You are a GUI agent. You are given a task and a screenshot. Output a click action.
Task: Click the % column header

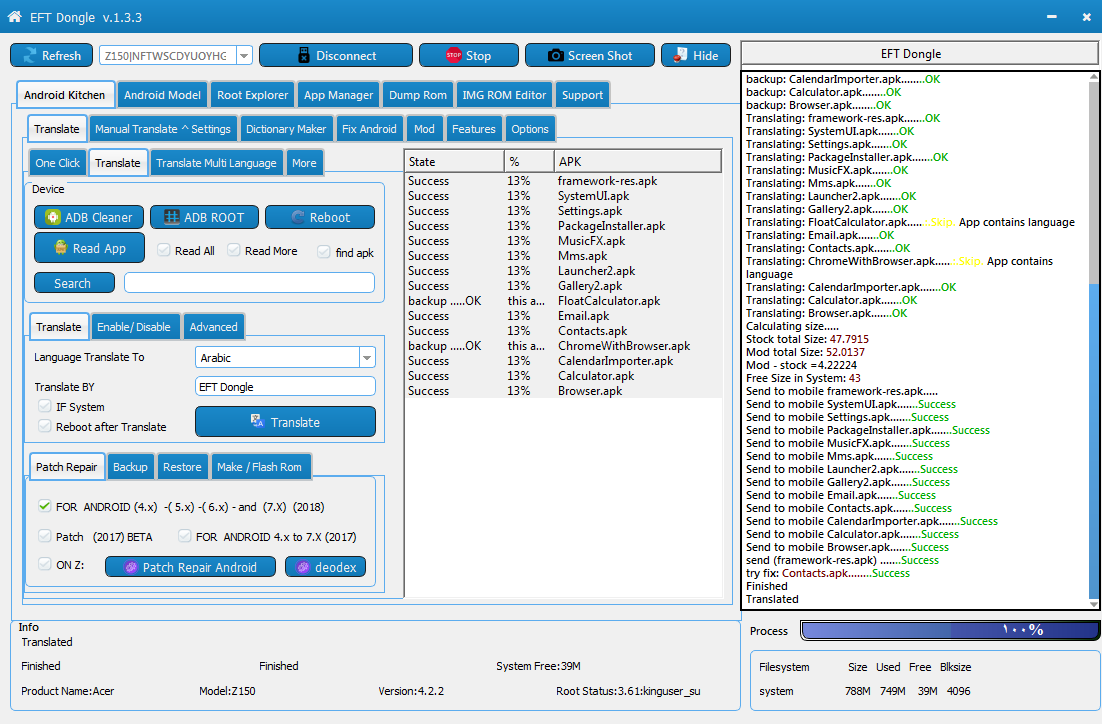(x=529, y=161)
